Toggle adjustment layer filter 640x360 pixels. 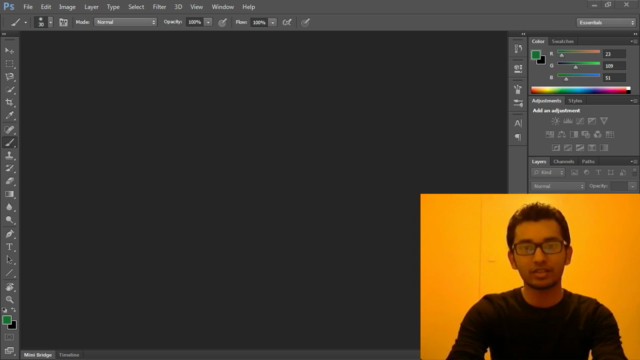click(587, 173)
